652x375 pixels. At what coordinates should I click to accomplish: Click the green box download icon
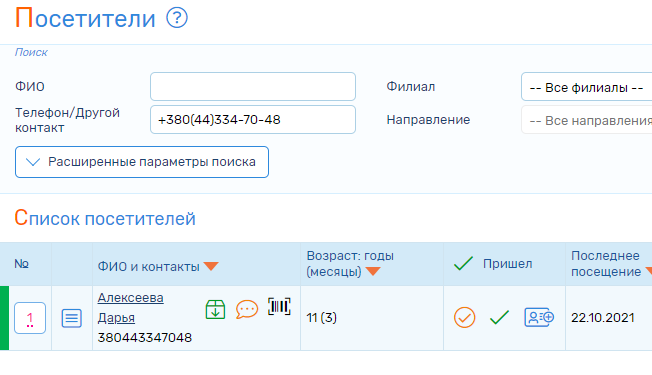coord(215,309)
